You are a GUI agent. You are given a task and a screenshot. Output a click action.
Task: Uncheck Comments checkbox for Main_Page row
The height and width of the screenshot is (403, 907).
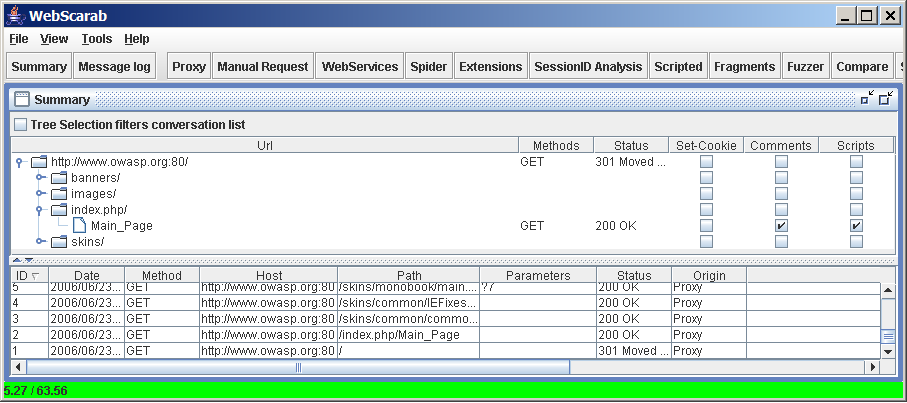pyautogui.click(x=781, y=225)
